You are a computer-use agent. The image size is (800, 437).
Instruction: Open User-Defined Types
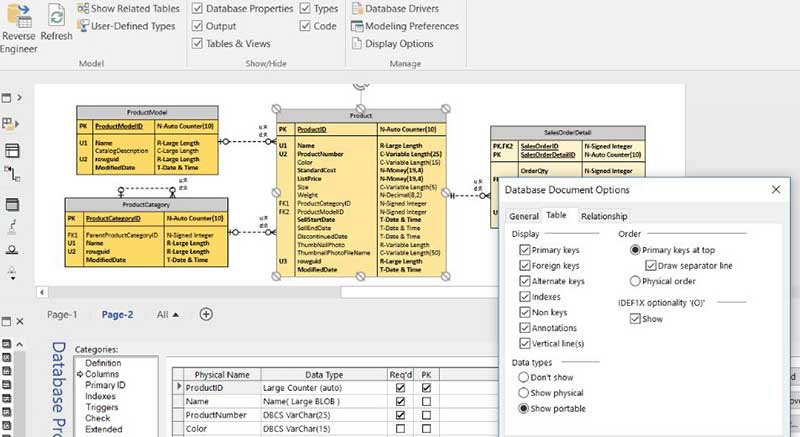click(x=126, y=26)
